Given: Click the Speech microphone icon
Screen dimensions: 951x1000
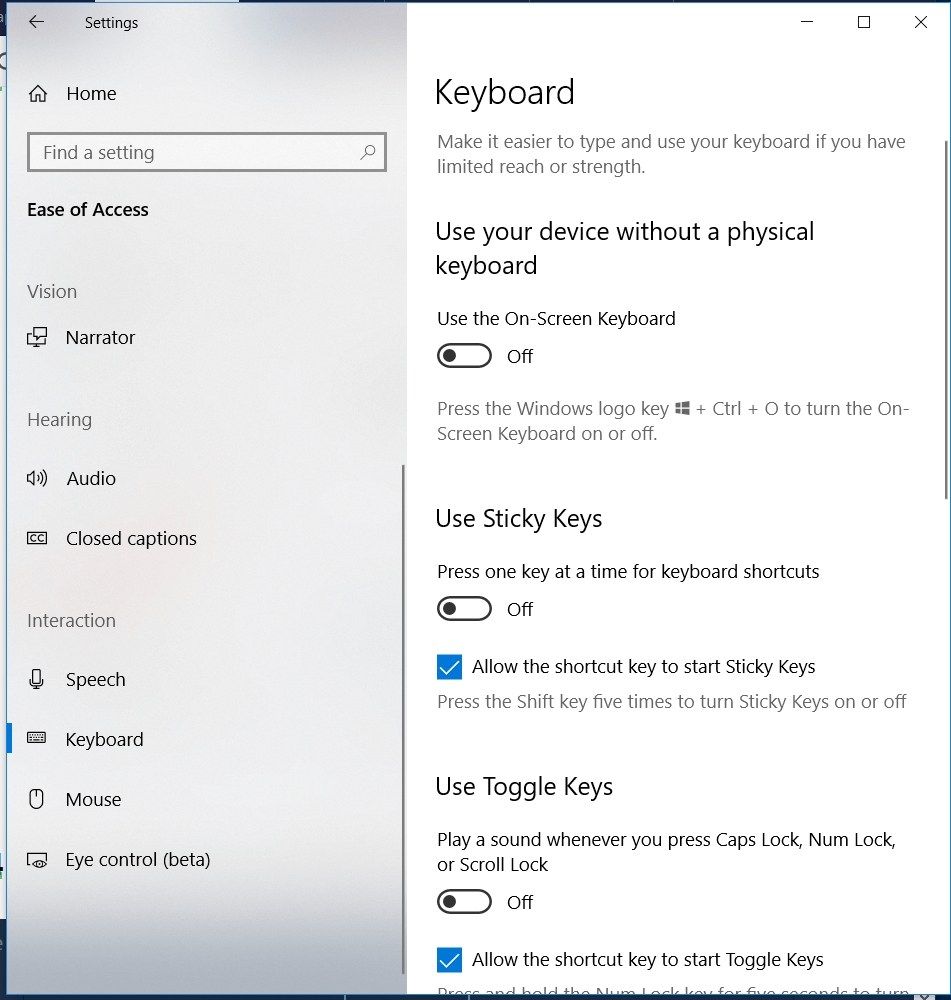Looking at the screenshot, I should tap(37, 679).
